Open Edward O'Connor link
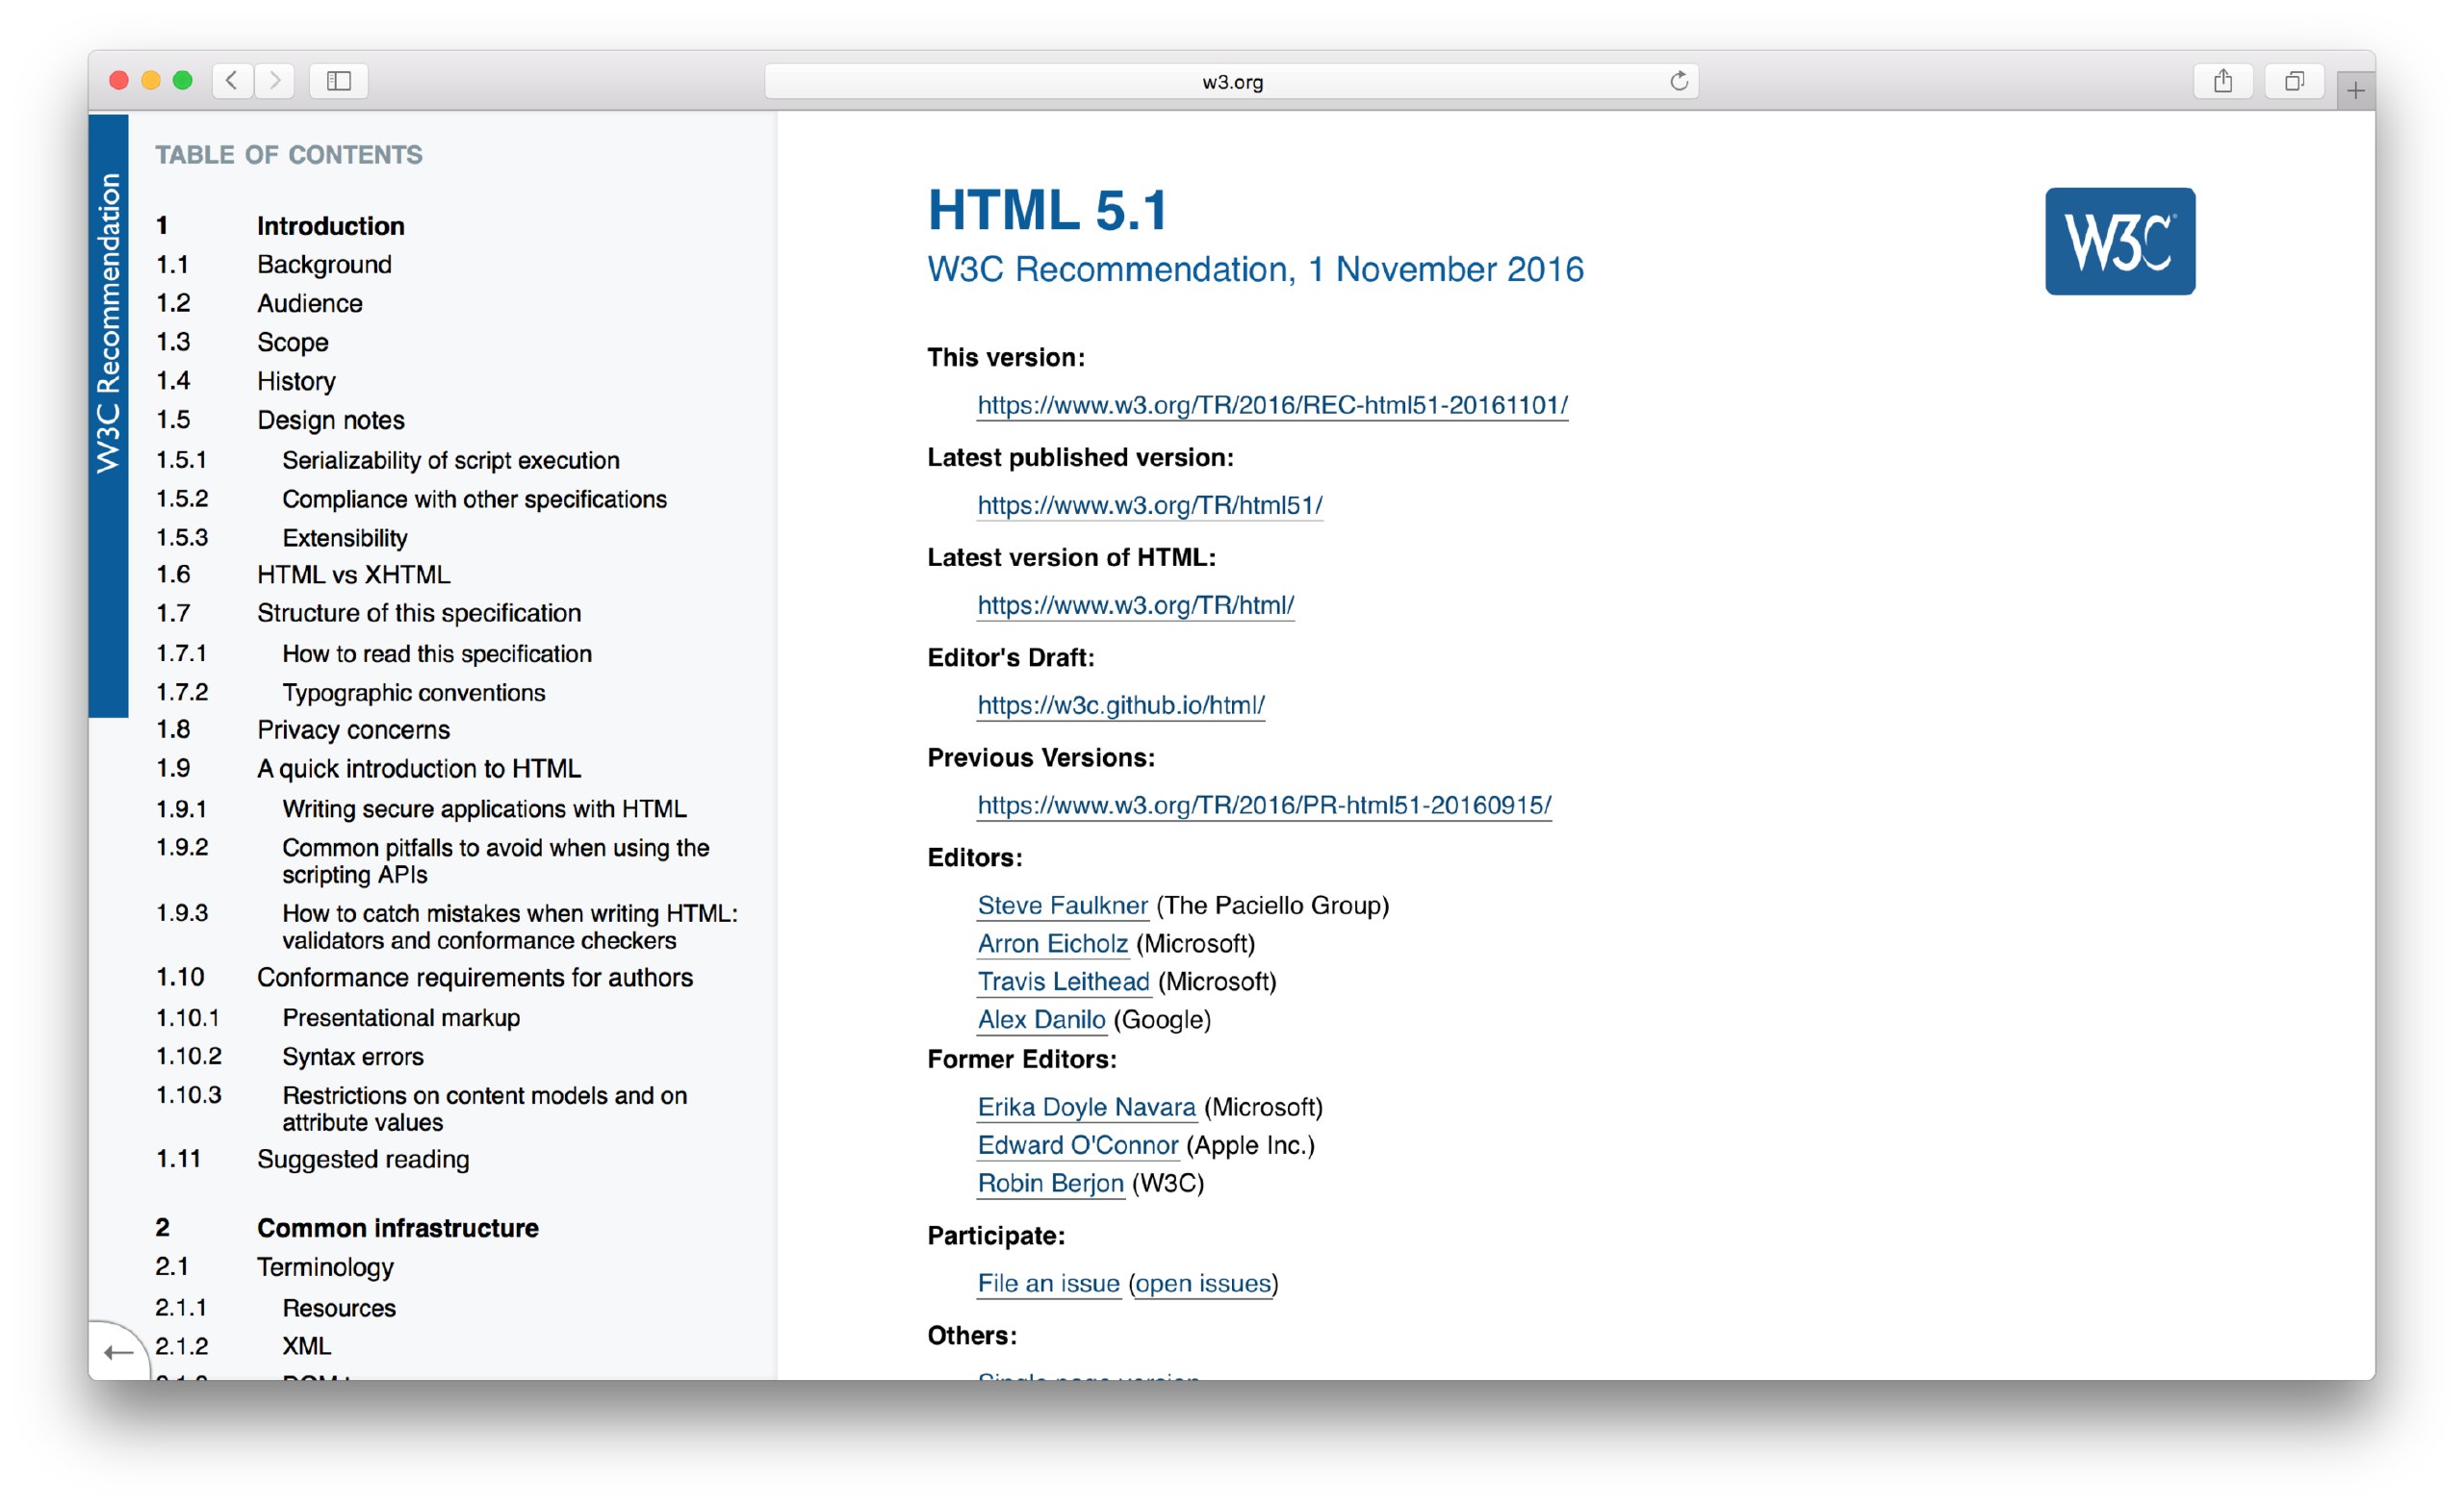The width and height of the screenshot is (2464, 1507). point(1078,1145)
